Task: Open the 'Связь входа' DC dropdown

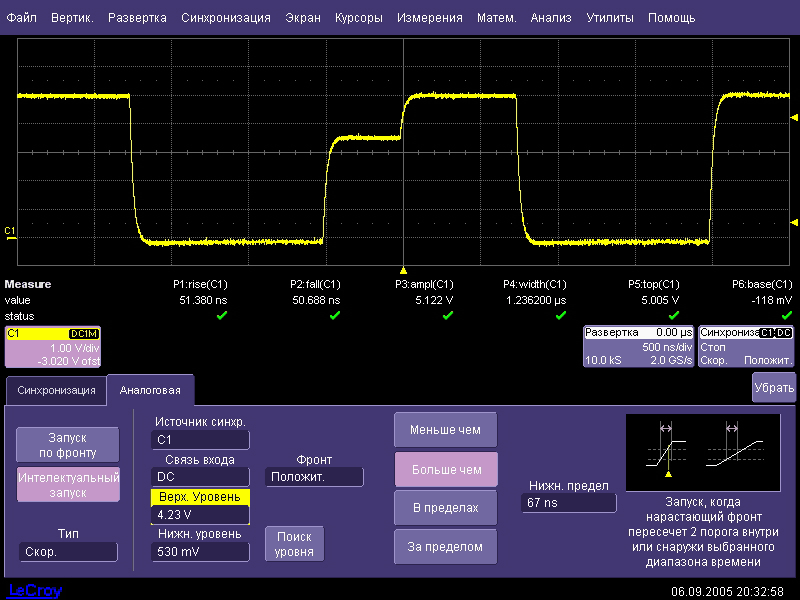Action: pos(200,477)
